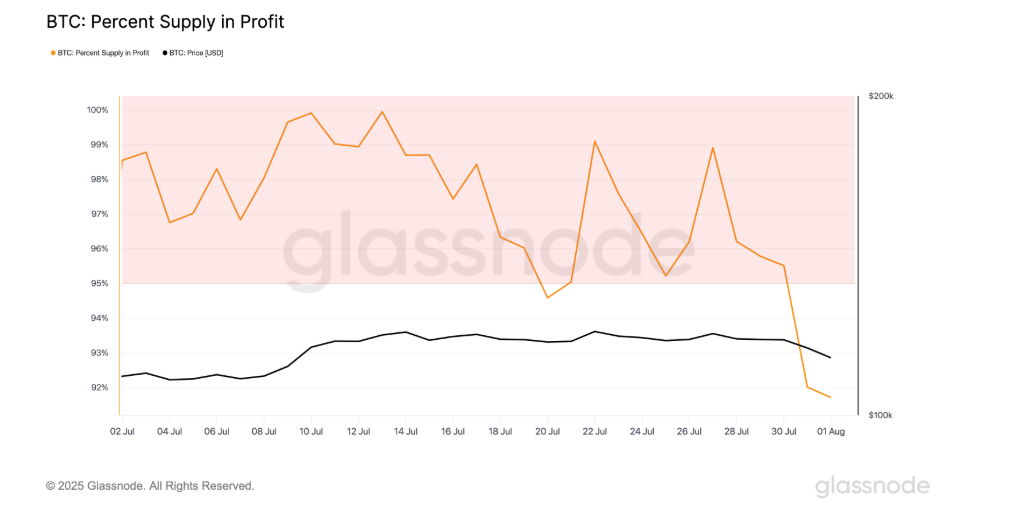Select the '01 Aug' x-axis date label

(x=831, y=432)
